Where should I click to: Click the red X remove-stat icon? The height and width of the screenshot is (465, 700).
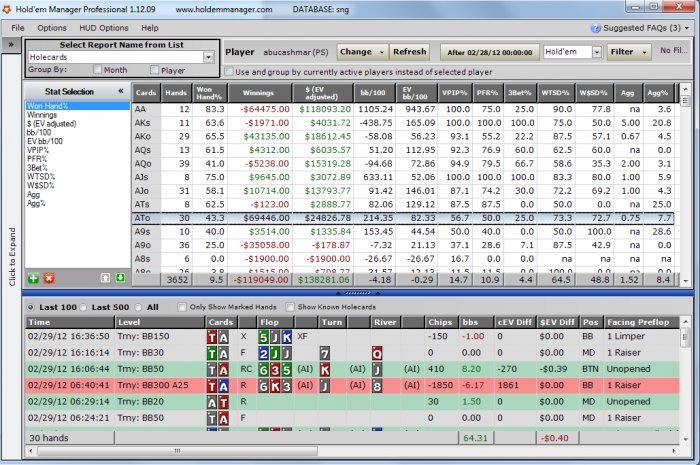pos(49,278)
